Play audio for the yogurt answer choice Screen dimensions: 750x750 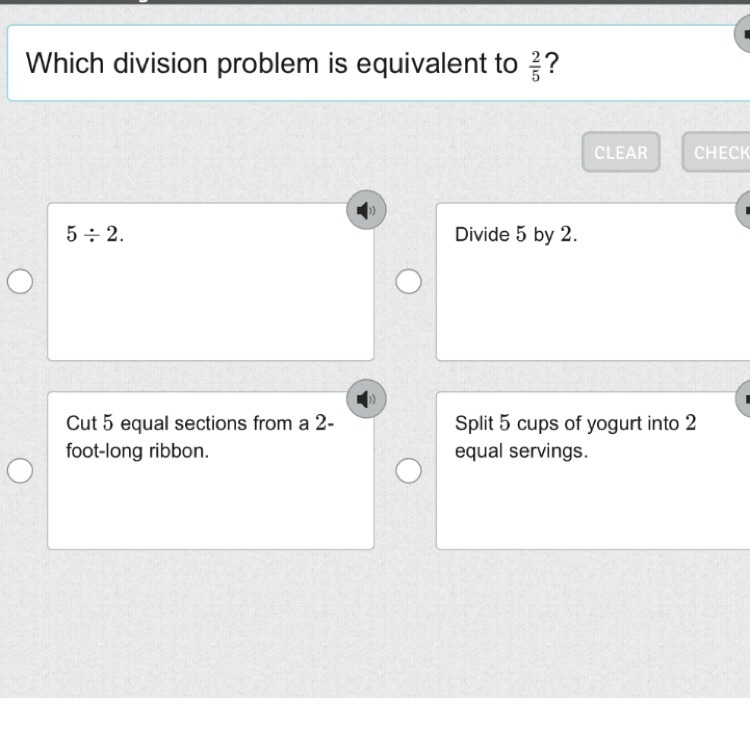744,399
